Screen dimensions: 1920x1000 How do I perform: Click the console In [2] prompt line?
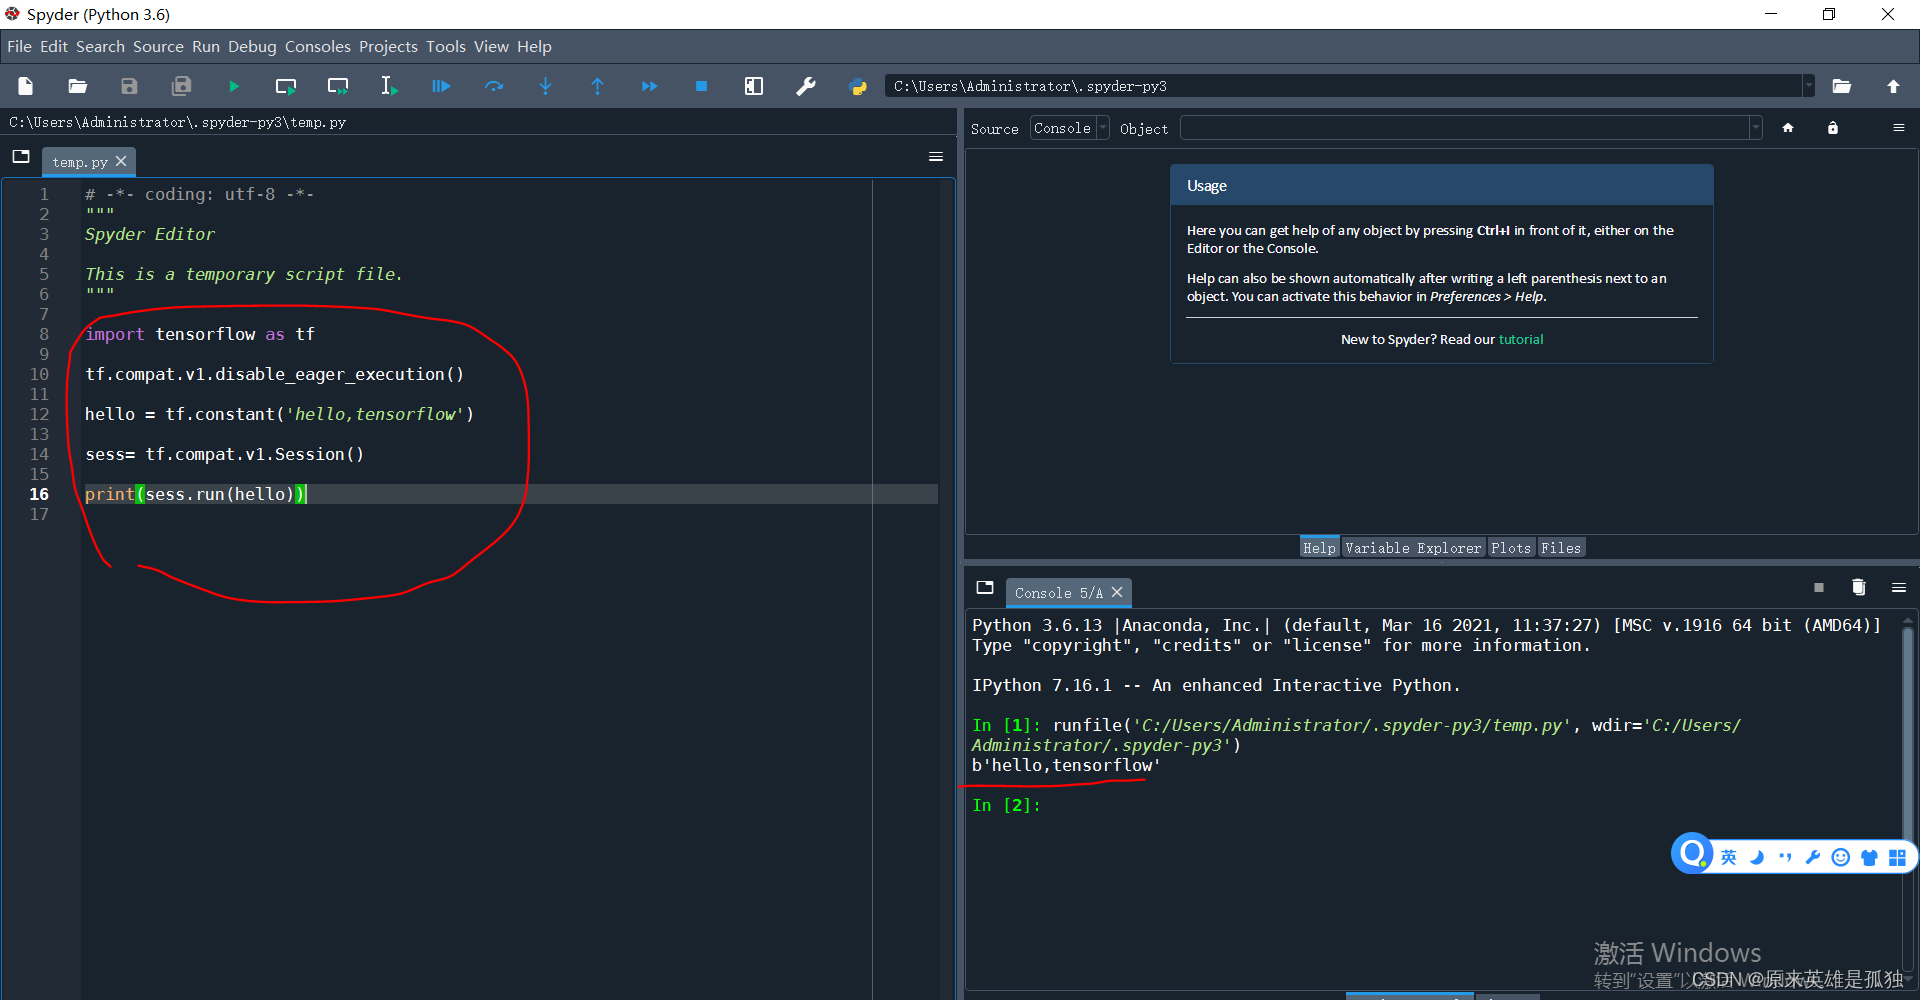1006,805
